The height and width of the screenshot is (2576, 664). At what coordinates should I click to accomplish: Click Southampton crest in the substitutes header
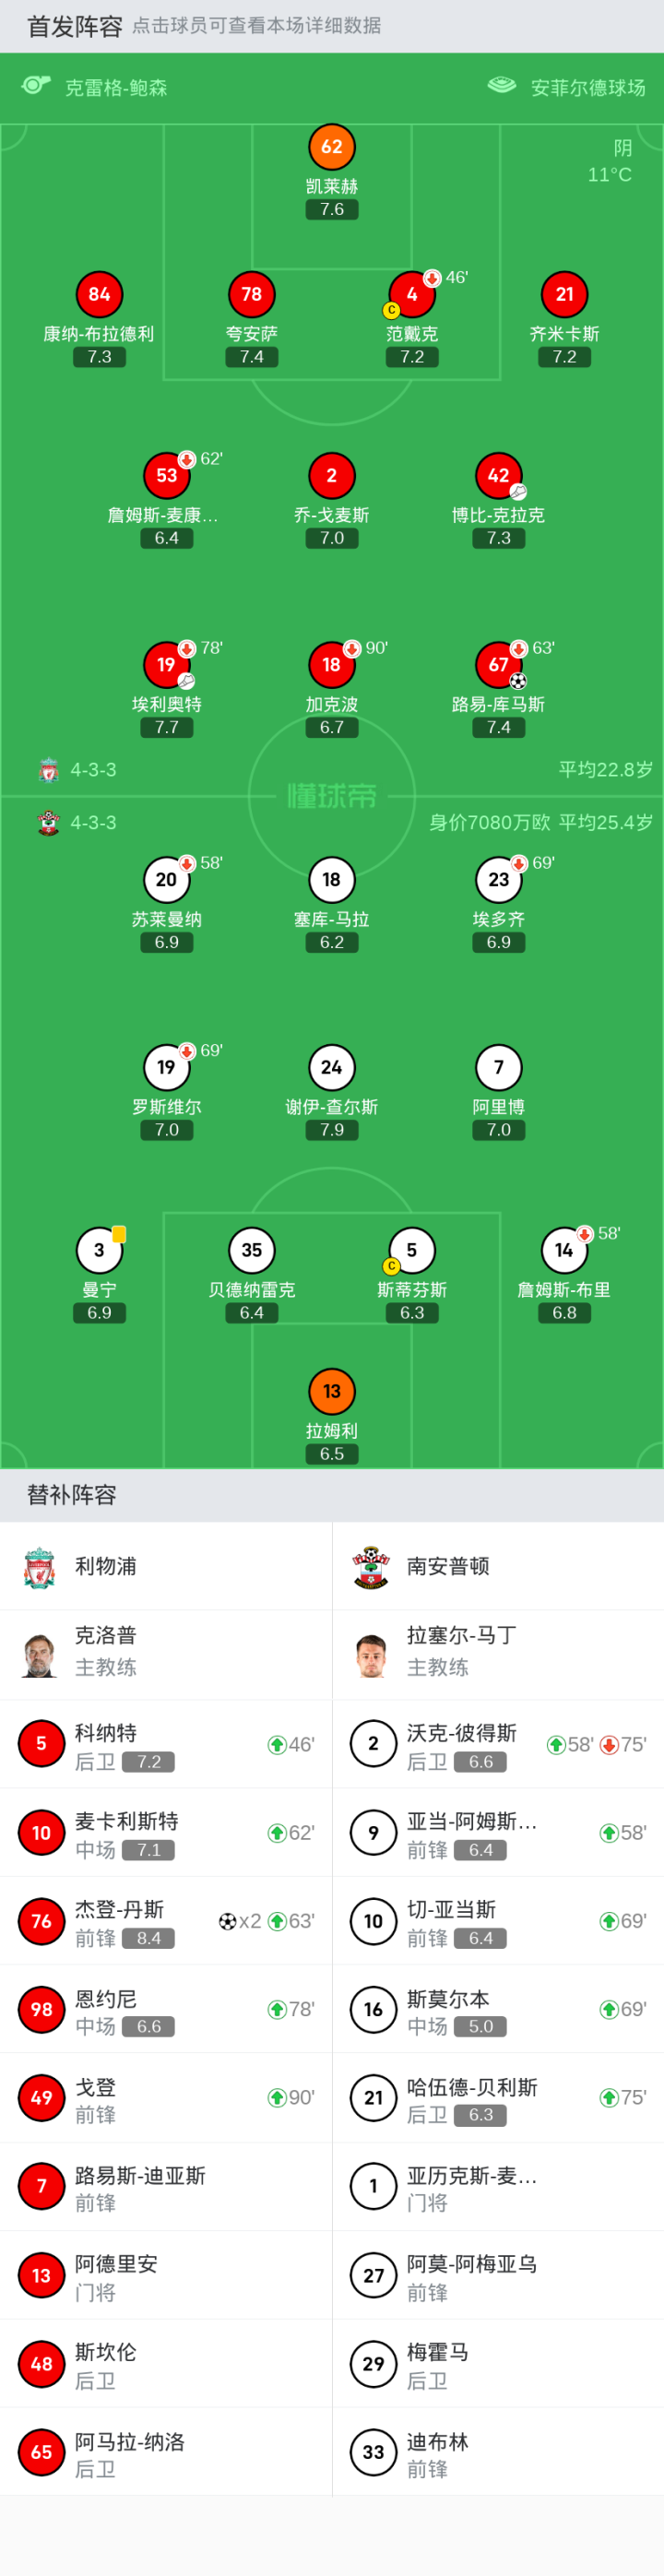tap(371, 1566)
